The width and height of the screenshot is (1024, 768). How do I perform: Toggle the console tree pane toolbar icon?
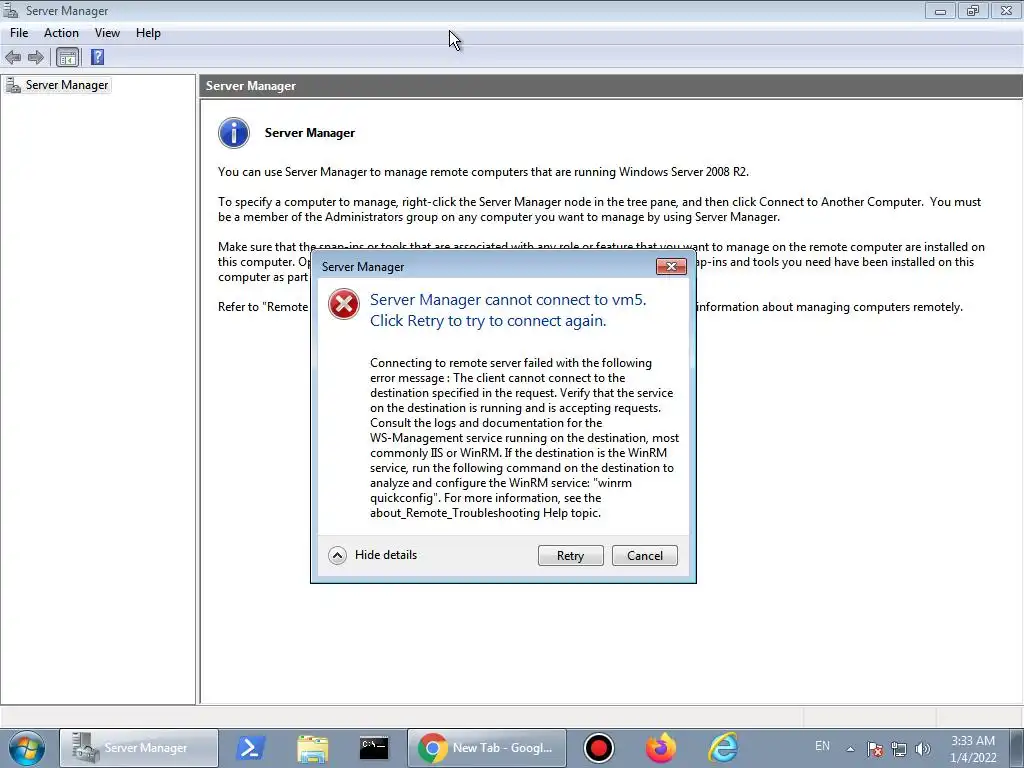pyautogui.click(x=67, y=57)
